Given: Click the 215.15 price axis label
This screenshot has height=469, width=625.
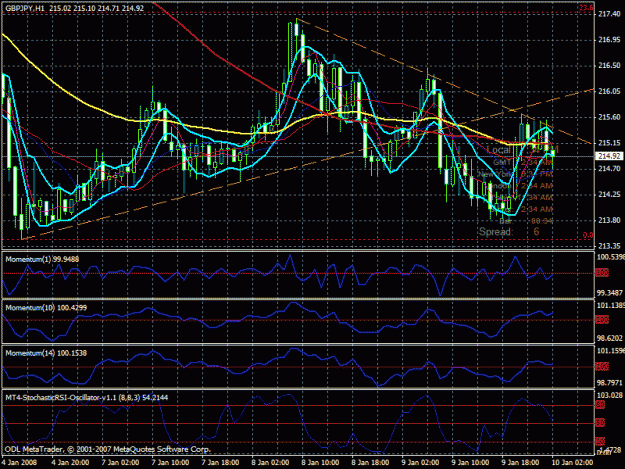Looking at the screenshot, I should [x=609, y=143].
